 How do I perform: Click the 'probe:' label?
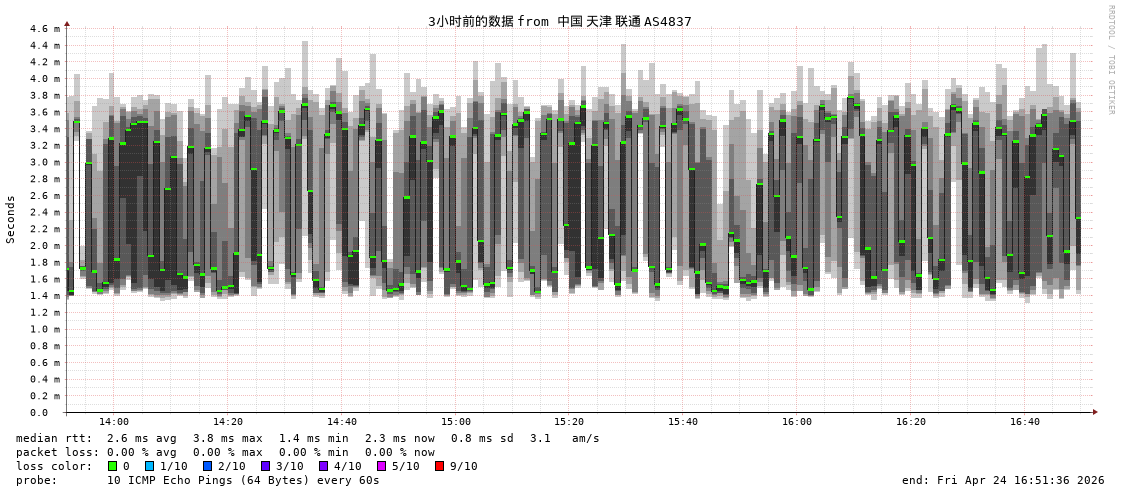[36, 480]
